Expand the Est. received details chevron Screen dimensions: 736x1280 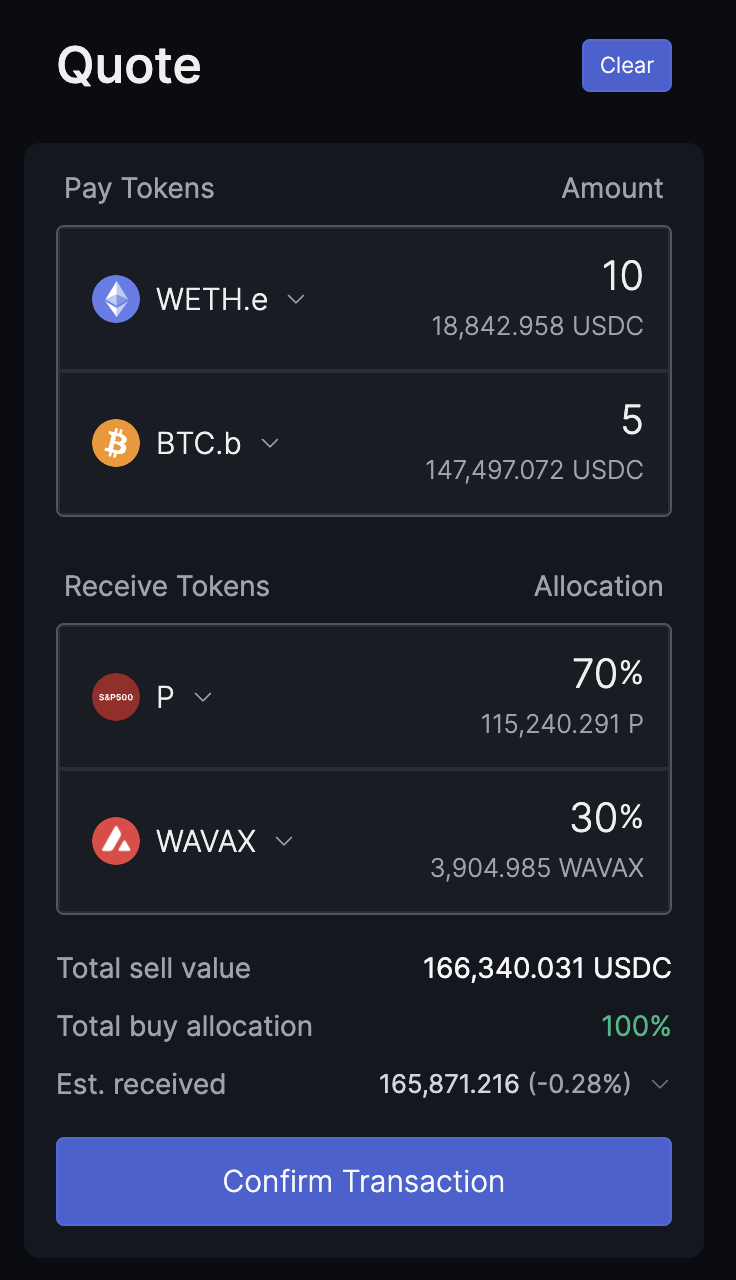[660, 1084]
